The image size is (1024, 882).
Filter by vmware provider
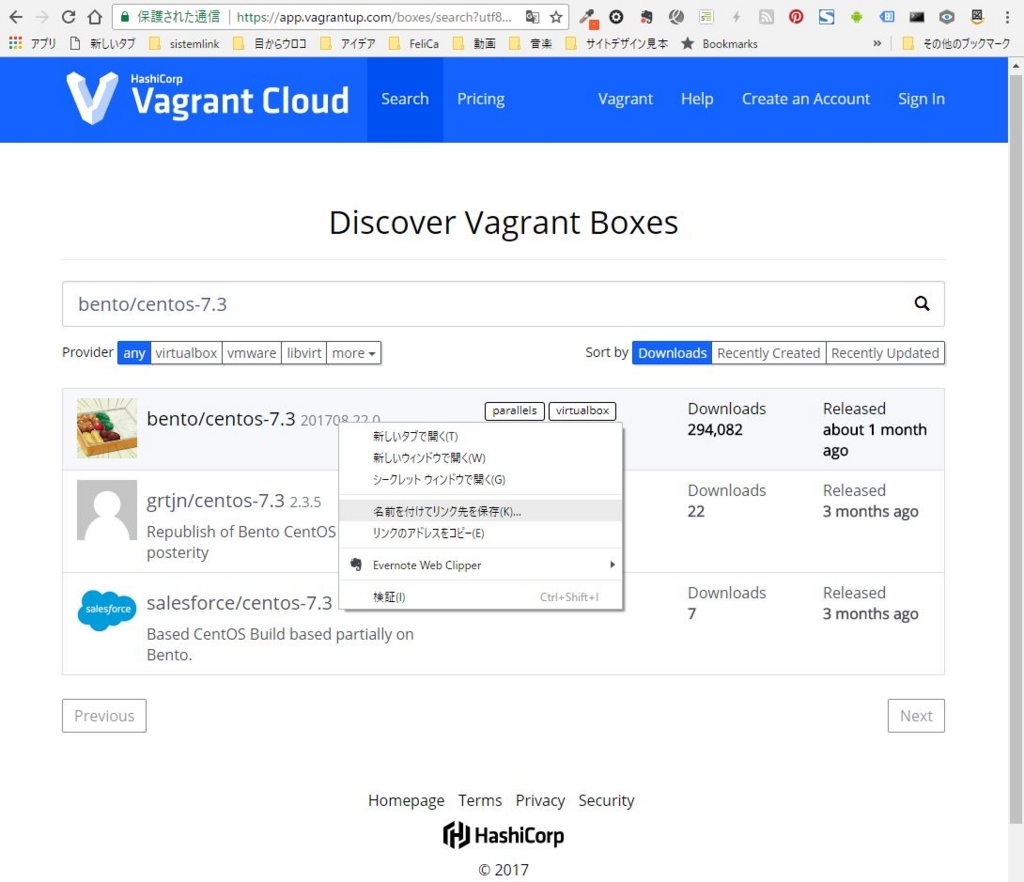click(252, 353)
